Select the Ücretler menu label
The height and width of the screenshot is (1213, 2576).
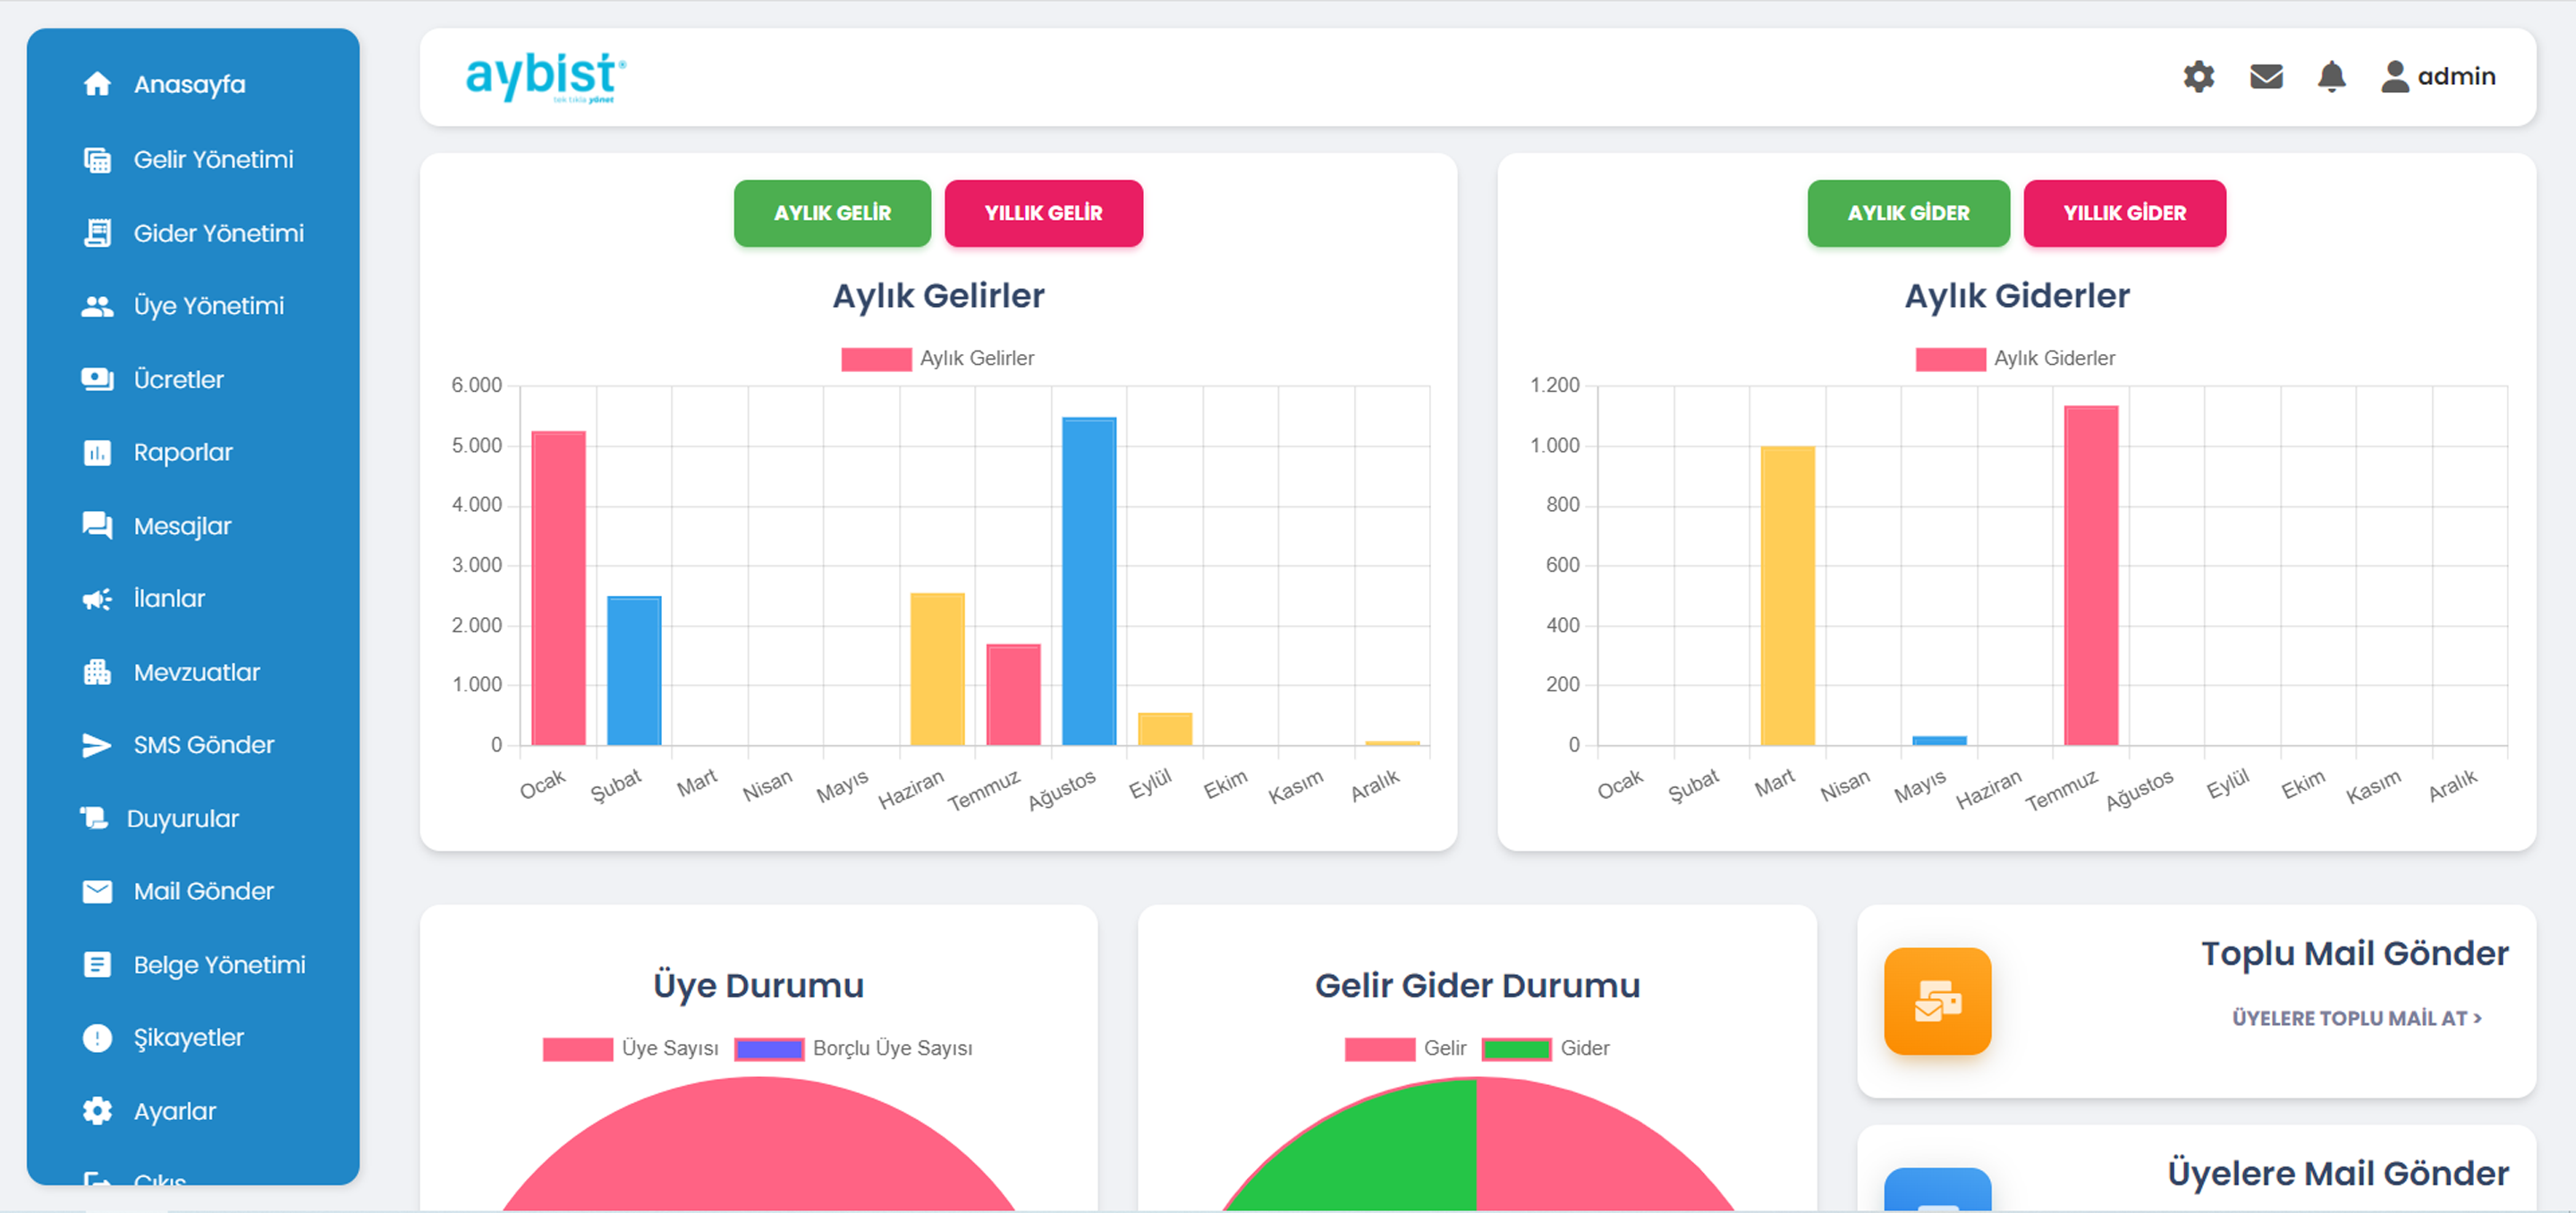(x=179, y=380)
